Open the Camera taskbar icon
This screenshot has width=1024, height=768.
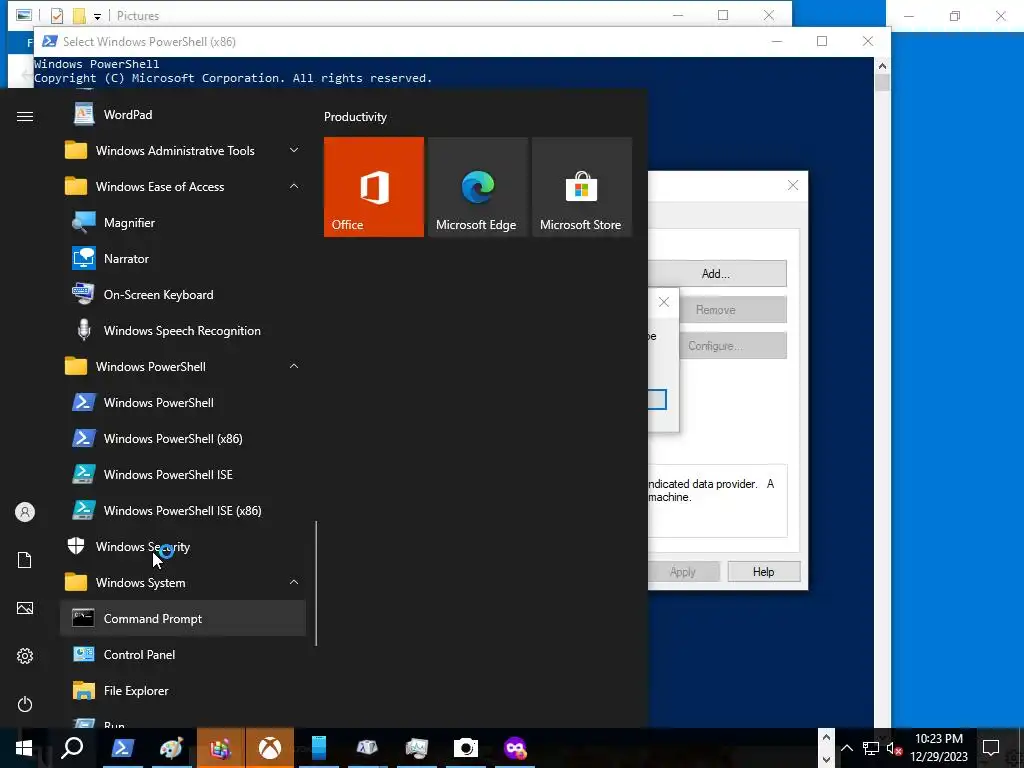[x=466, y=748]
